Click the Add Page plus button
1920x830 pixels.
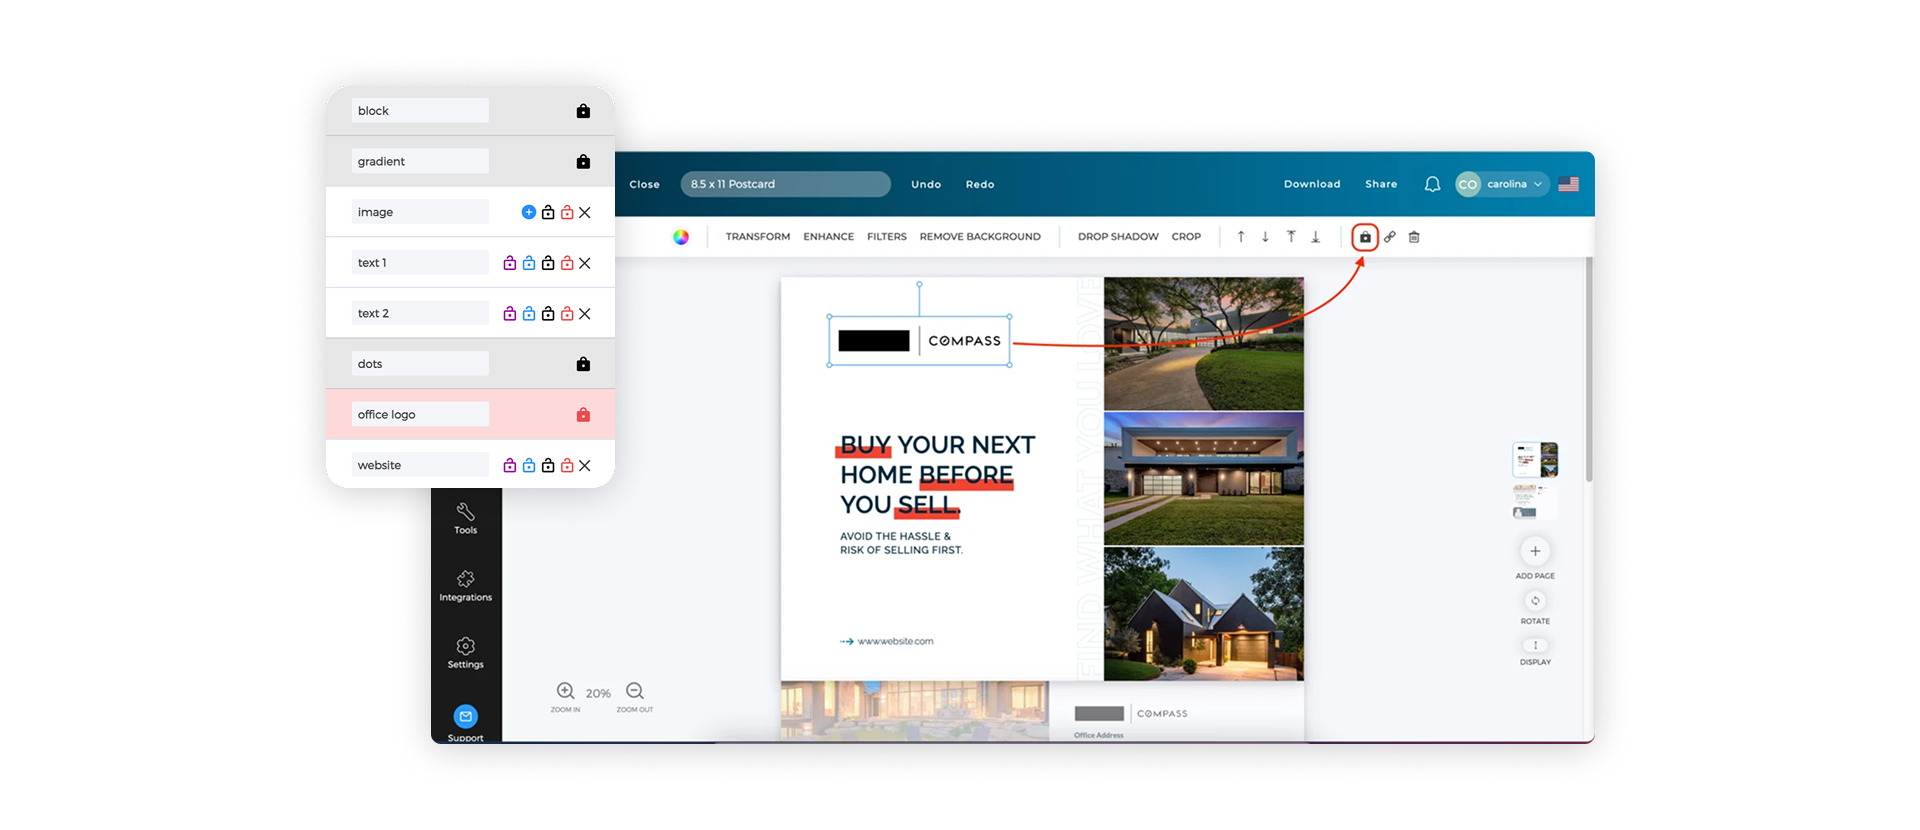(1535, 551)
